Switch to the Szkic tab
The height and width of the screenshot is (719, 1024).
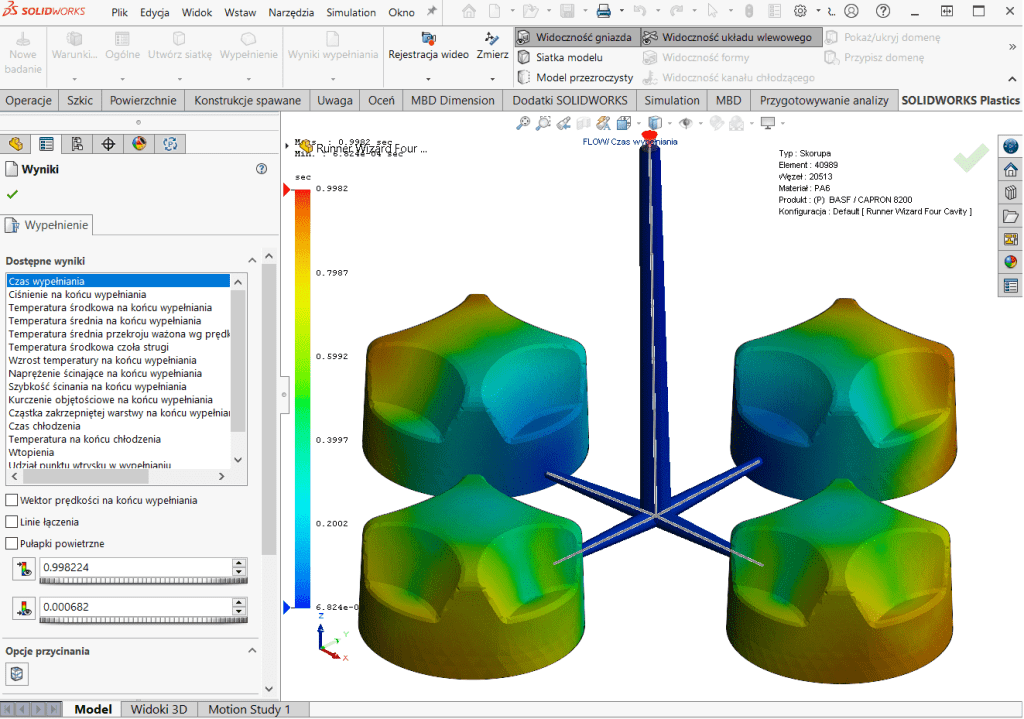click(x=80, y=101)
